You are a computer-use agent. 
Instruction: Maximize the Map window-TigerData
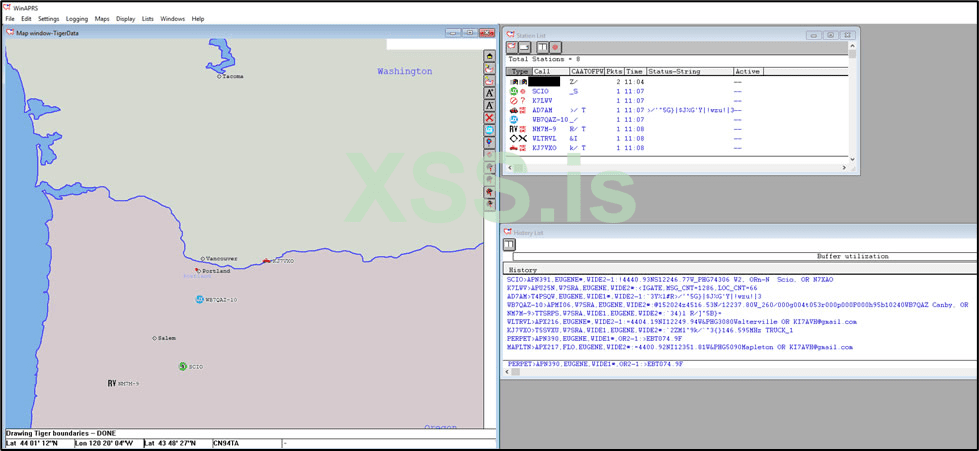coord(470,32)
